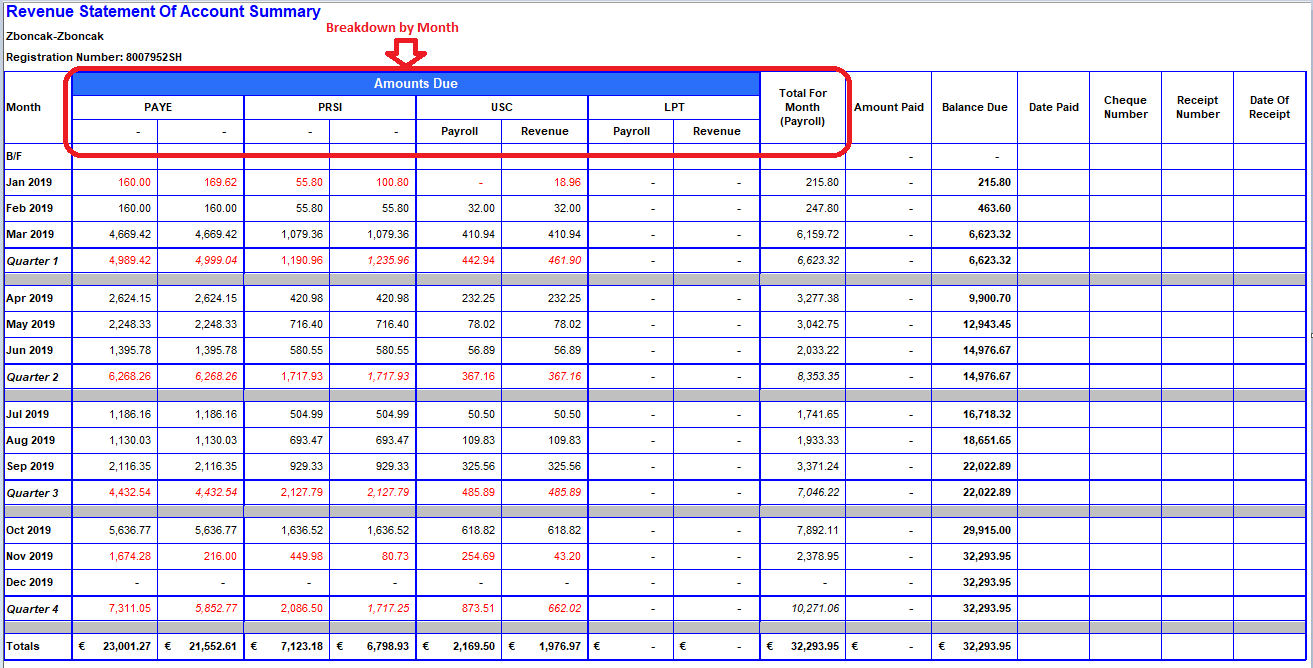Click the 'Sep 2019' row label
The width and height of the screenshot is (1313, 668).
30,466
